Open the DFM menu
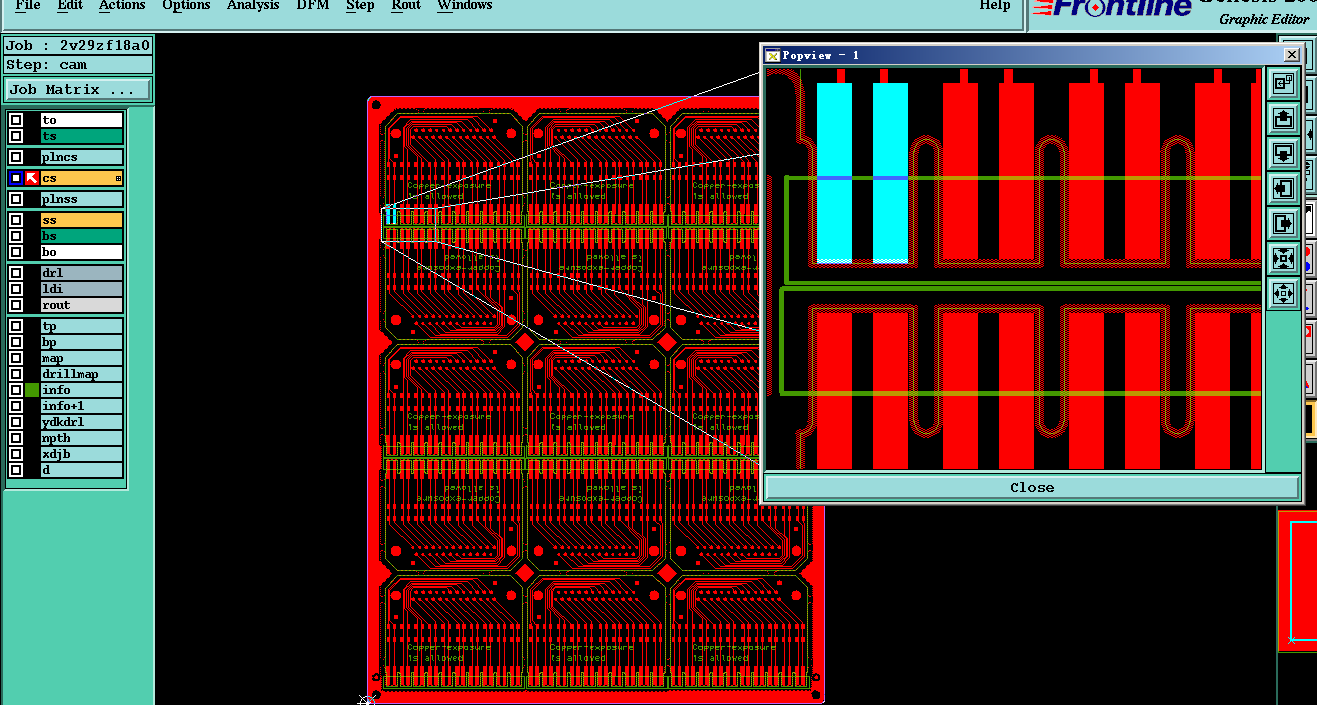 point(313,6)
